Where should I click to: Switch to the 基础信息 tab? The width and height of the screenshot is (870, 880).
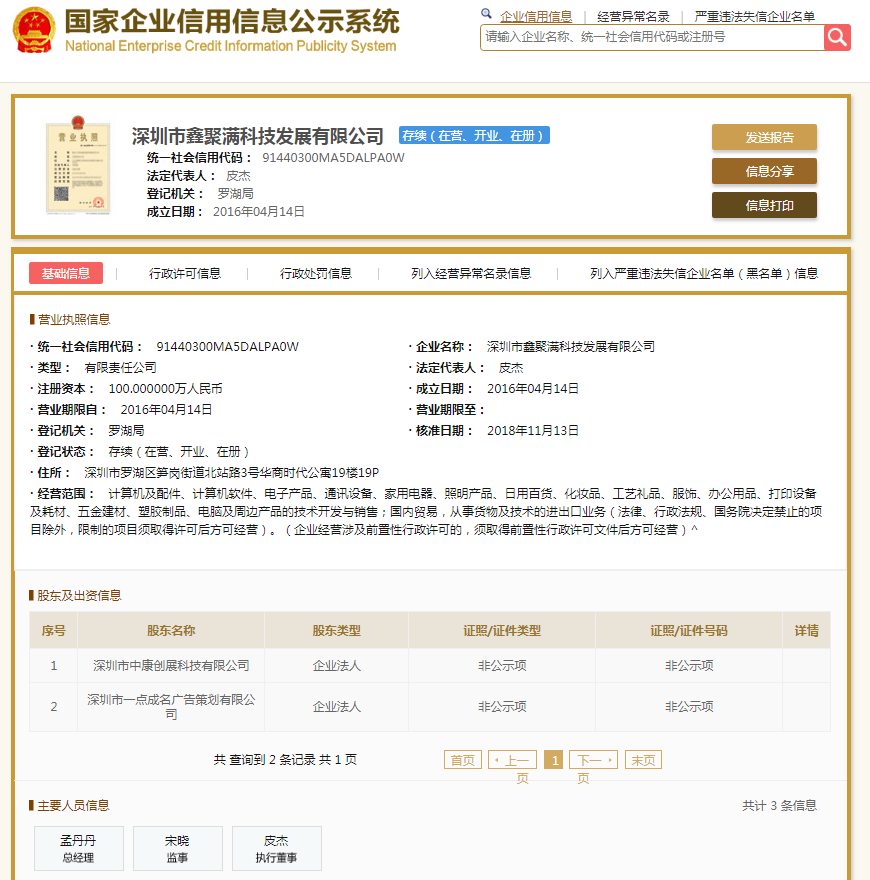tap(66, 273)
